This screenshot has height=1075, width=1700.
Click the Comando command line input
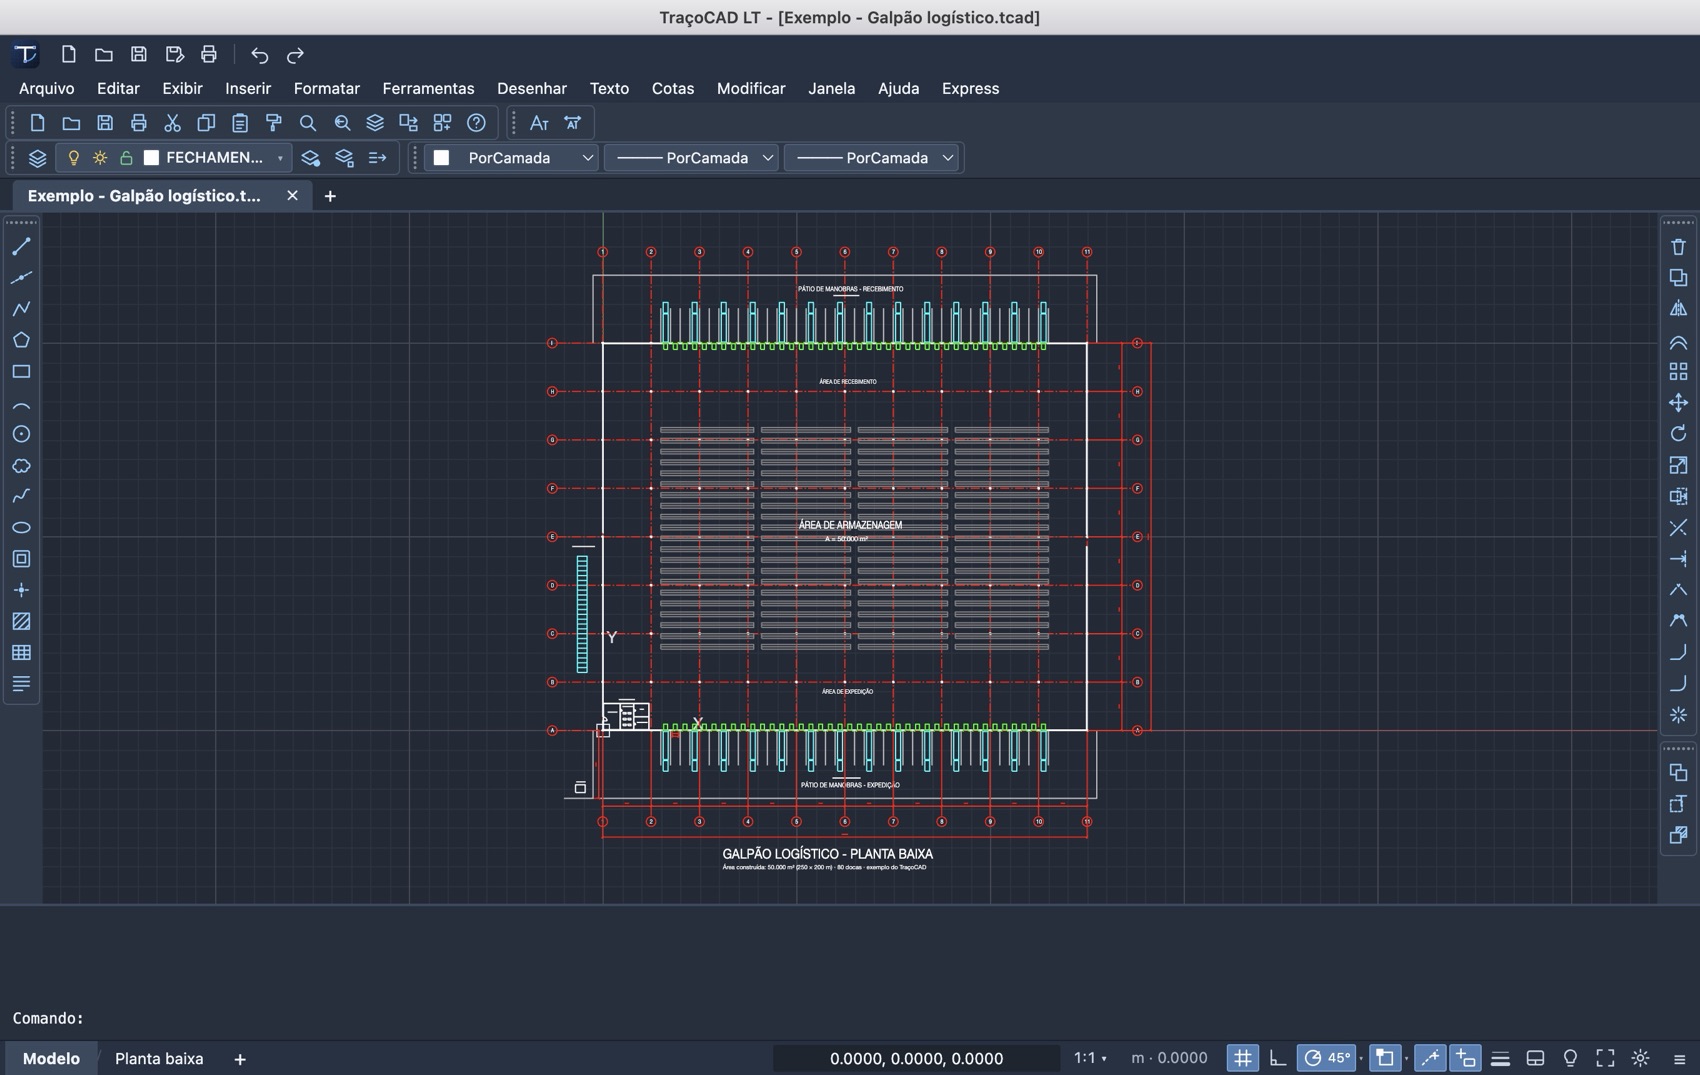pyautogui.click(x=850, y=1018)
